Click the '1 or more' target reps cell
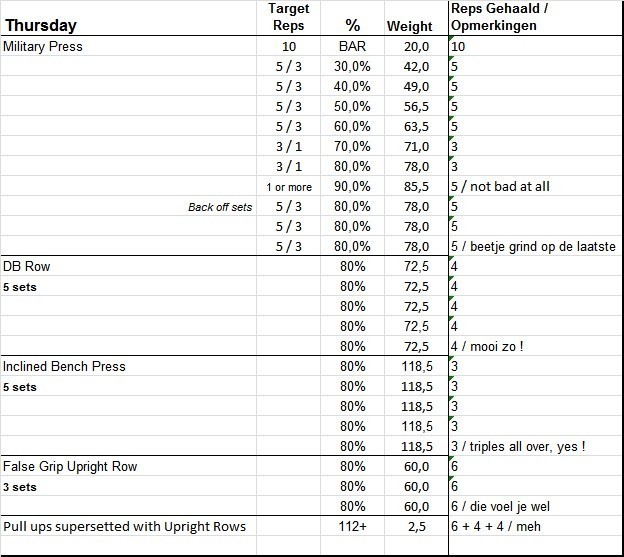624x557 pixels. [289, 187]
